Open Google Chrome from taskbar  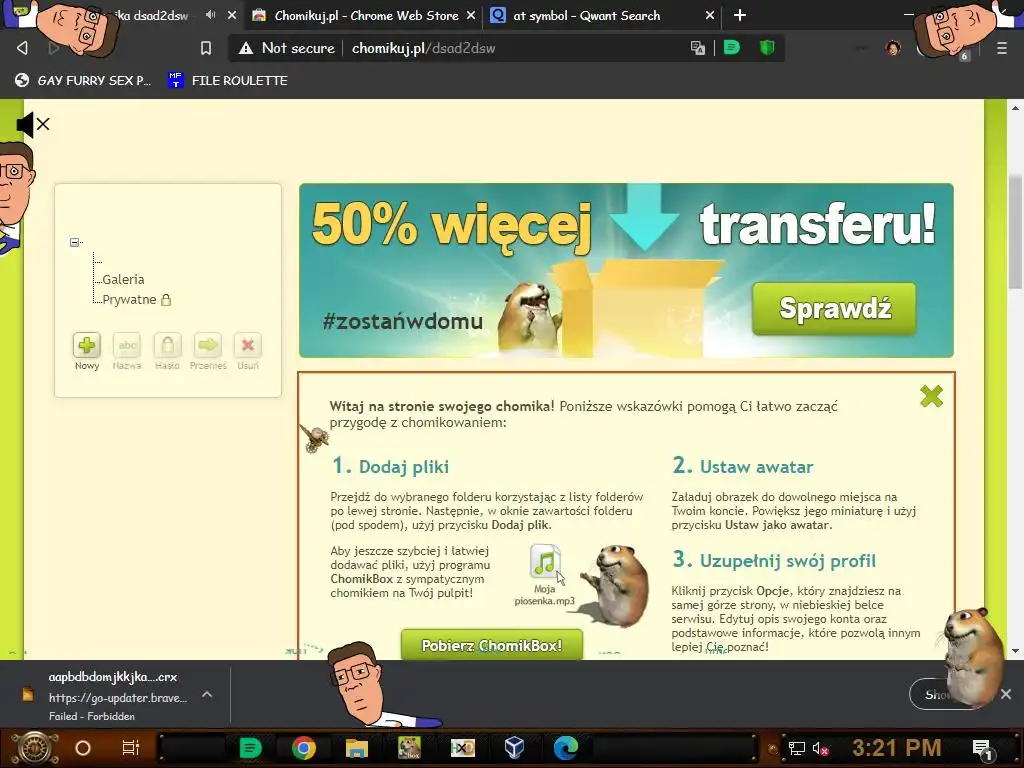[x=304, y=748]
